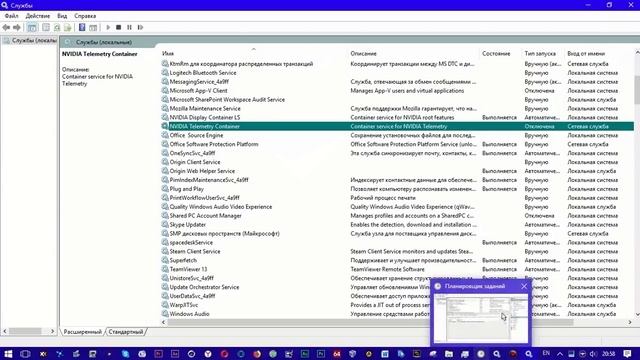
Task: Click the gear icon beside TeamViewer 13
Action: (x=165, y=269)
